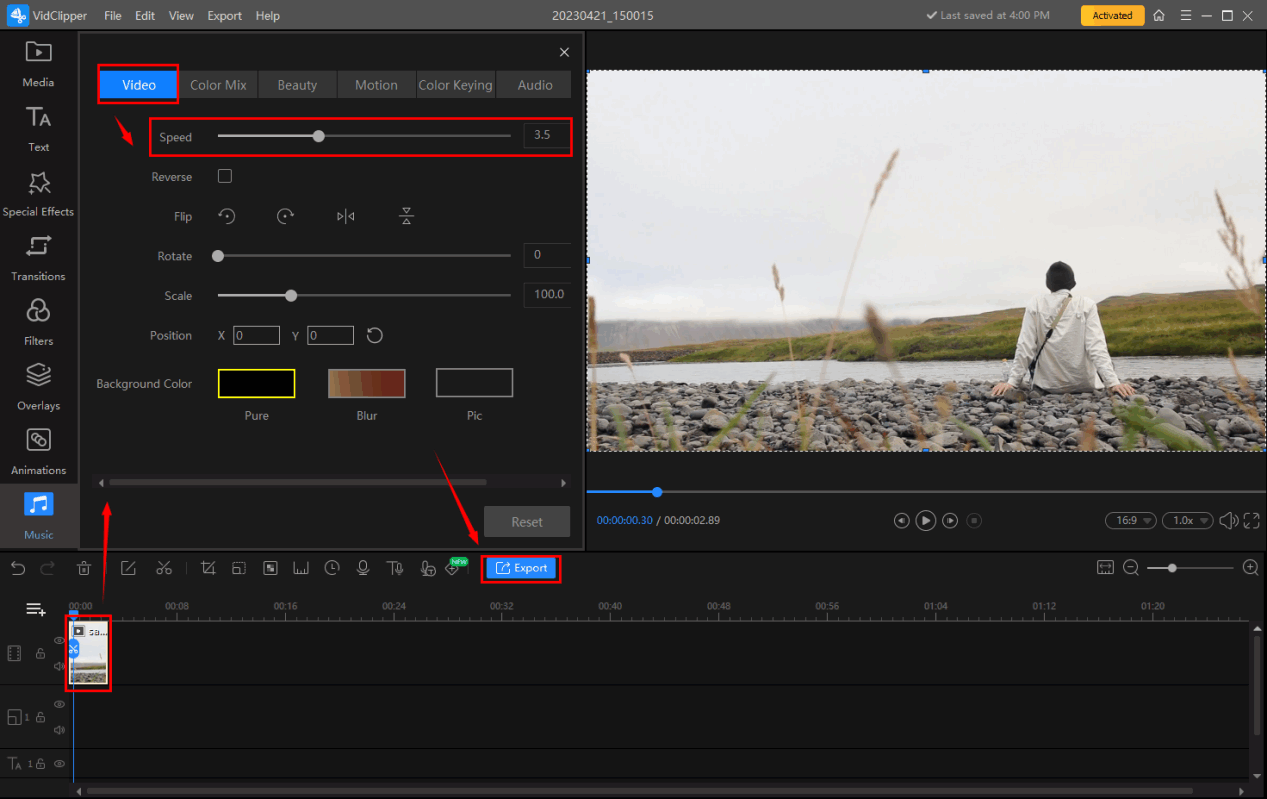Lock the text track
The width and height of the screenshot is (1267, 799).
40,764
